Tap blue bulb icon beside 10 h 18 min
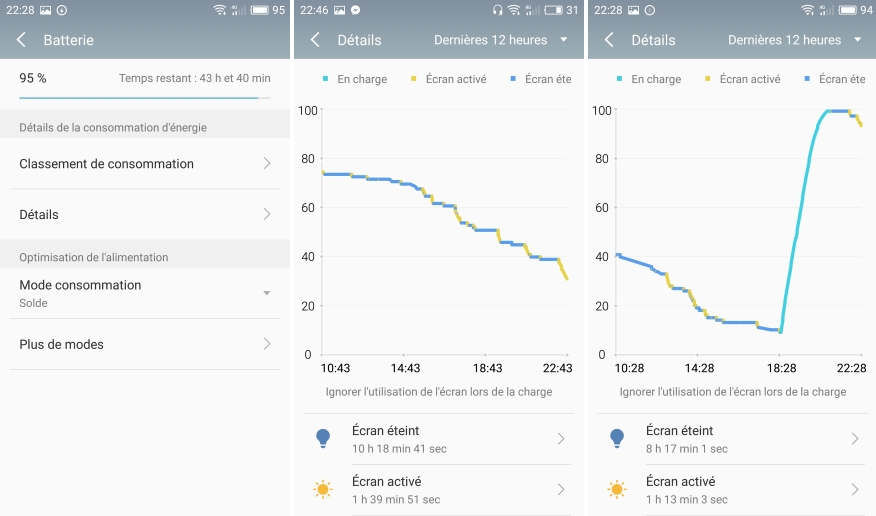The height and width of the screenshot is (516, 876). tap(323, 438)
